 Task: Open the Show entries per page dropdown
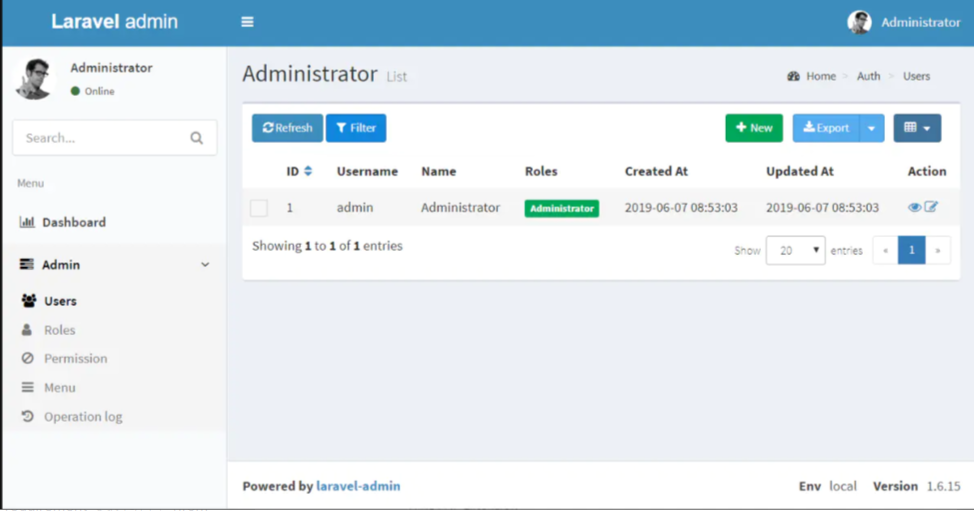tap(795, 250)
